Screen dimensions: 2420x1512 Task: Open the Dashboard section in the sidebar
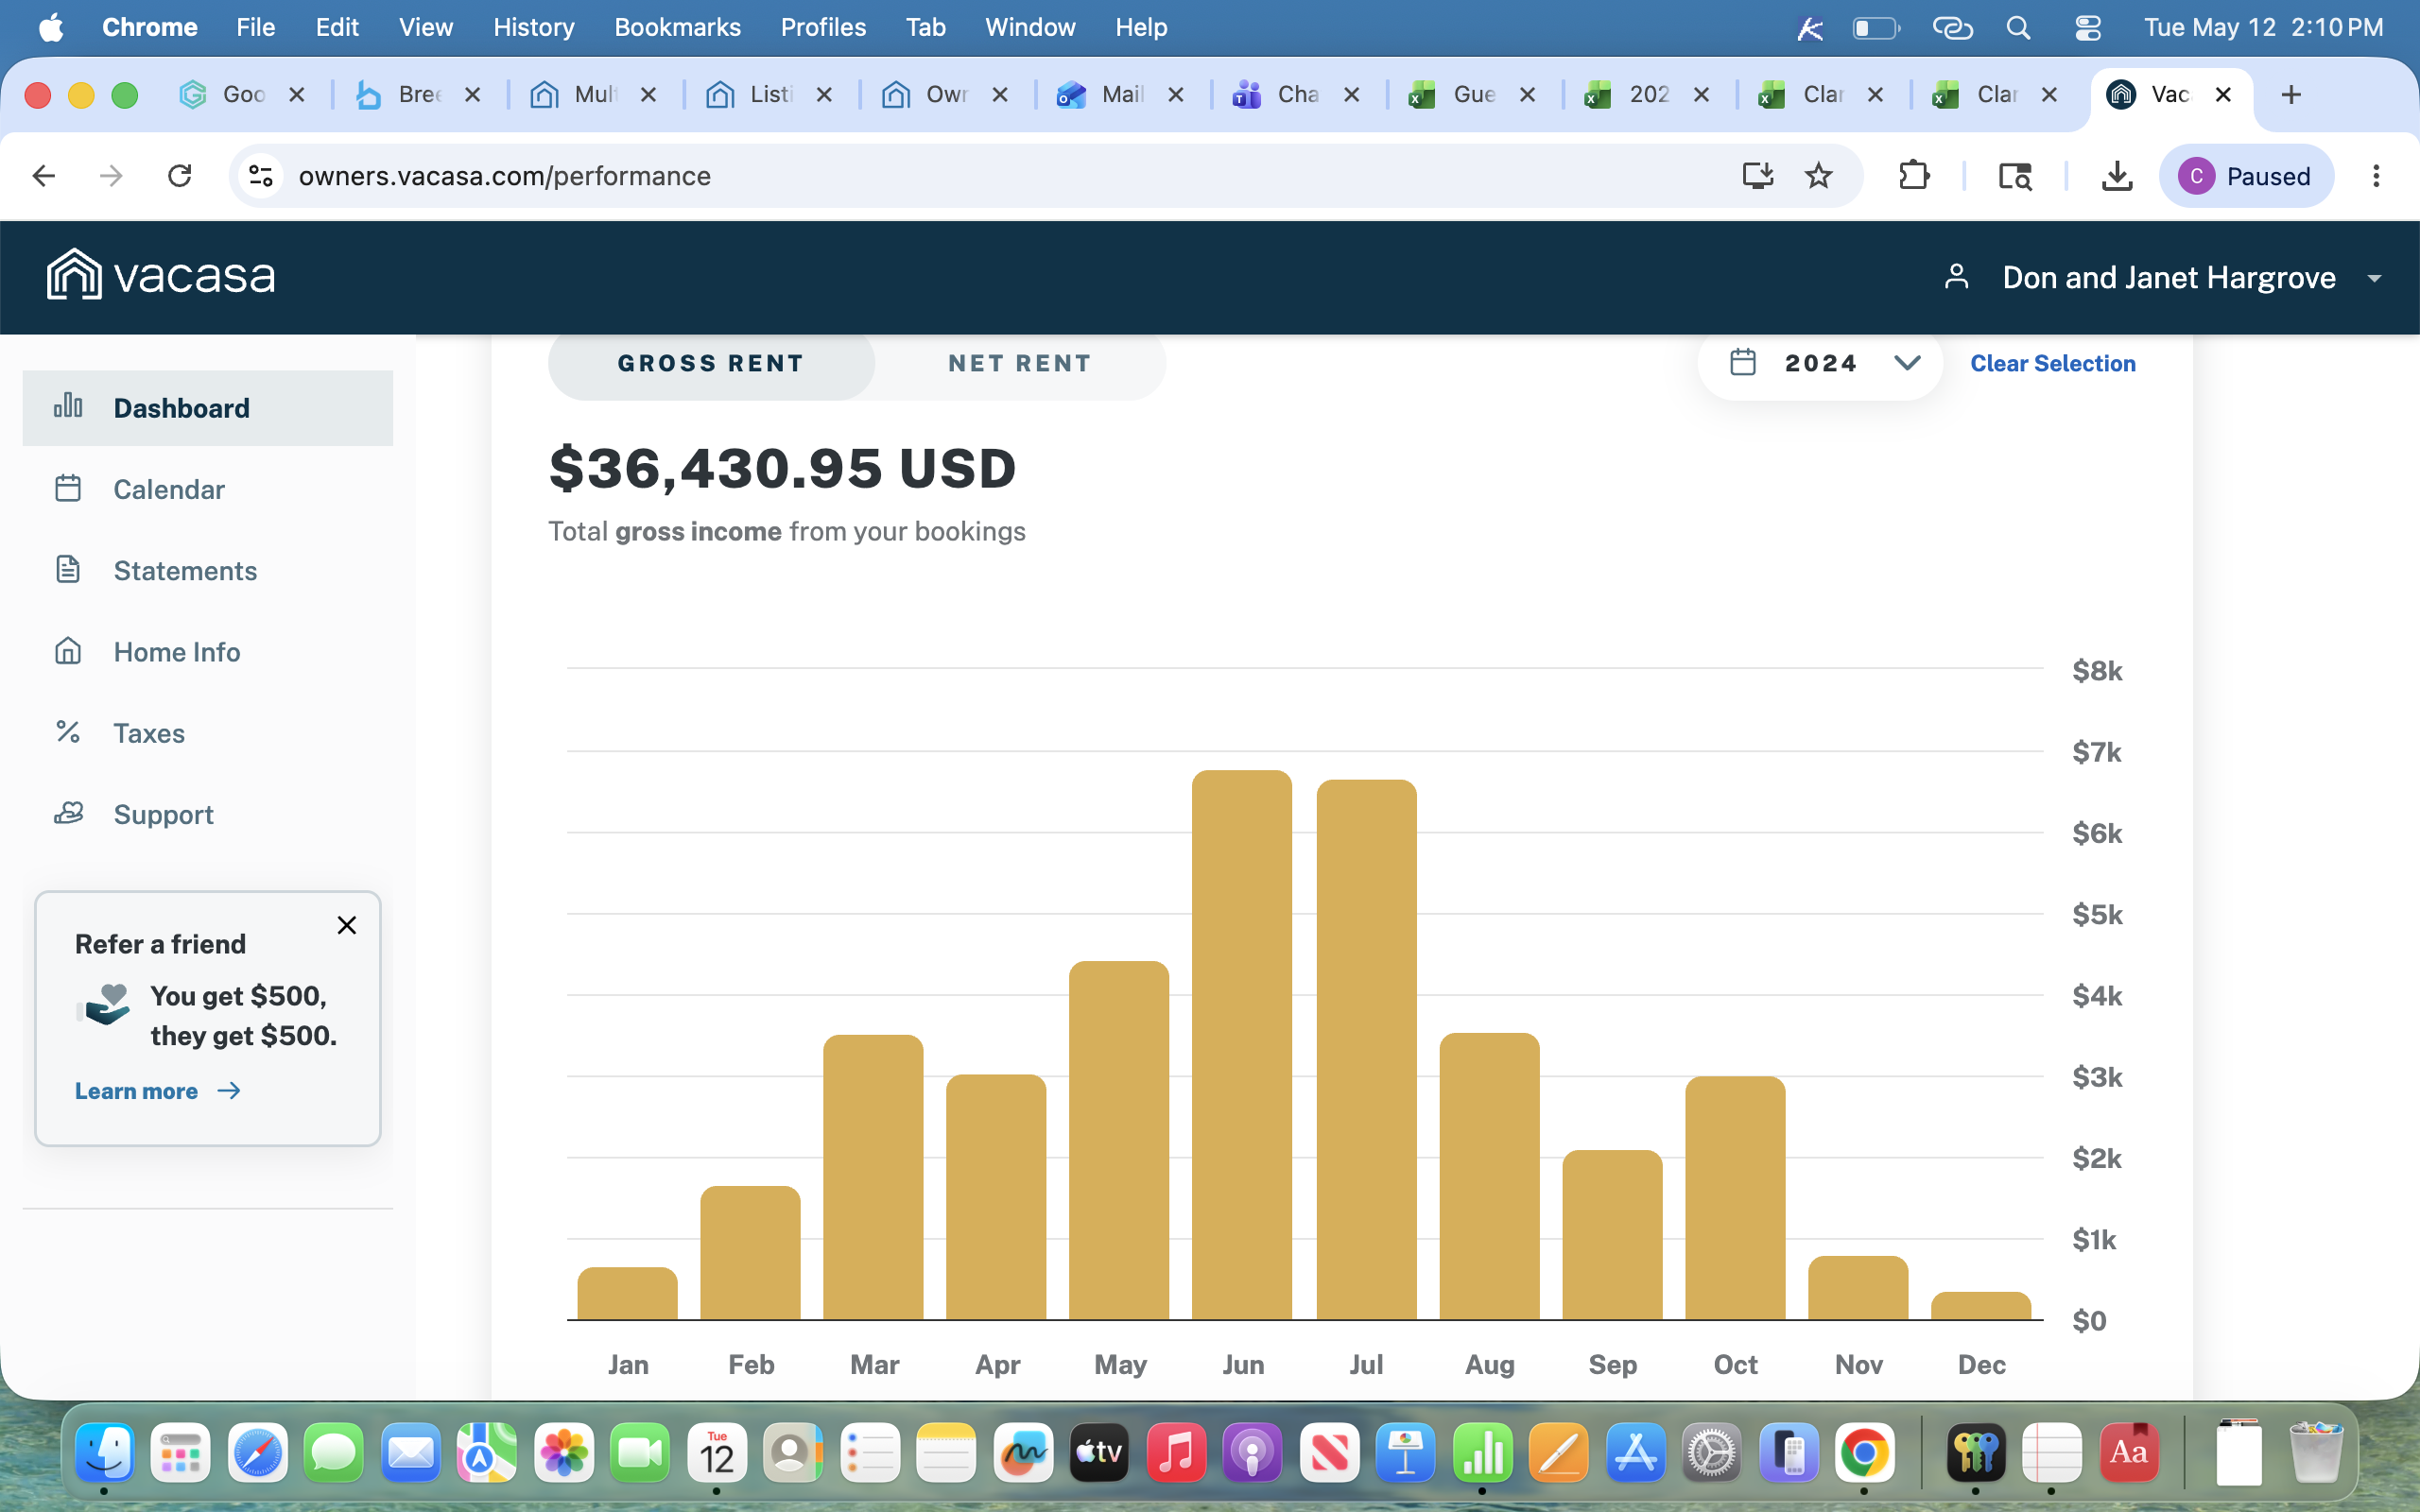(207, 408)
